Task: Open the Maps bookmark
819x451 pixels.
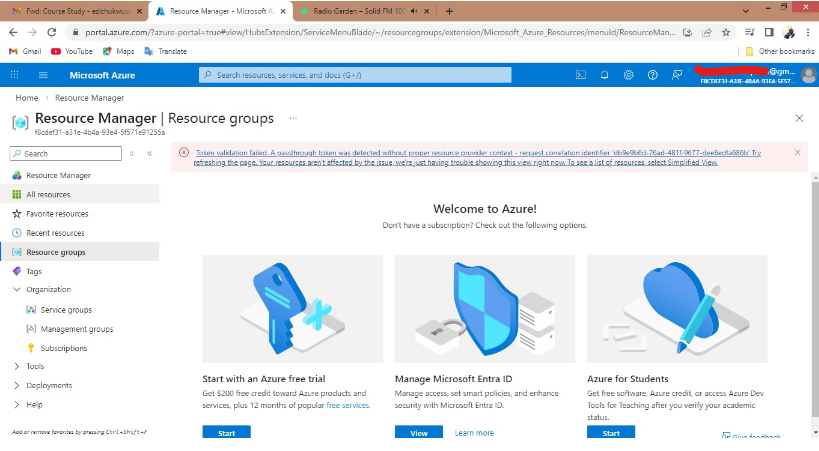Action: pyautogui.click(x=119, y=51)
